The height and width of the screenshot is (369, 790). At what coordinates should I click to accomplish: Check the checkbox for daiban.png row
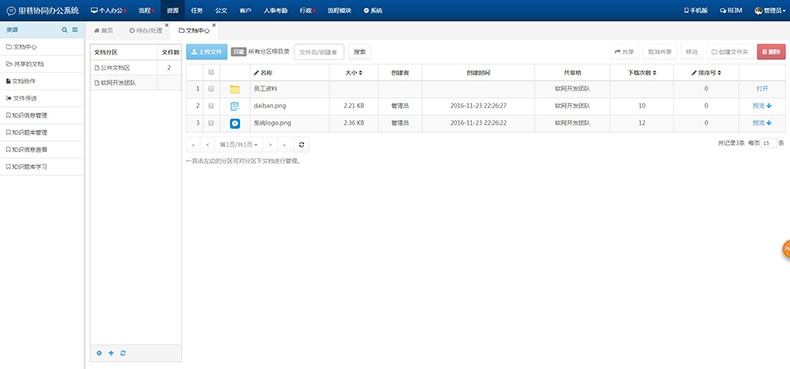(211, 106)
